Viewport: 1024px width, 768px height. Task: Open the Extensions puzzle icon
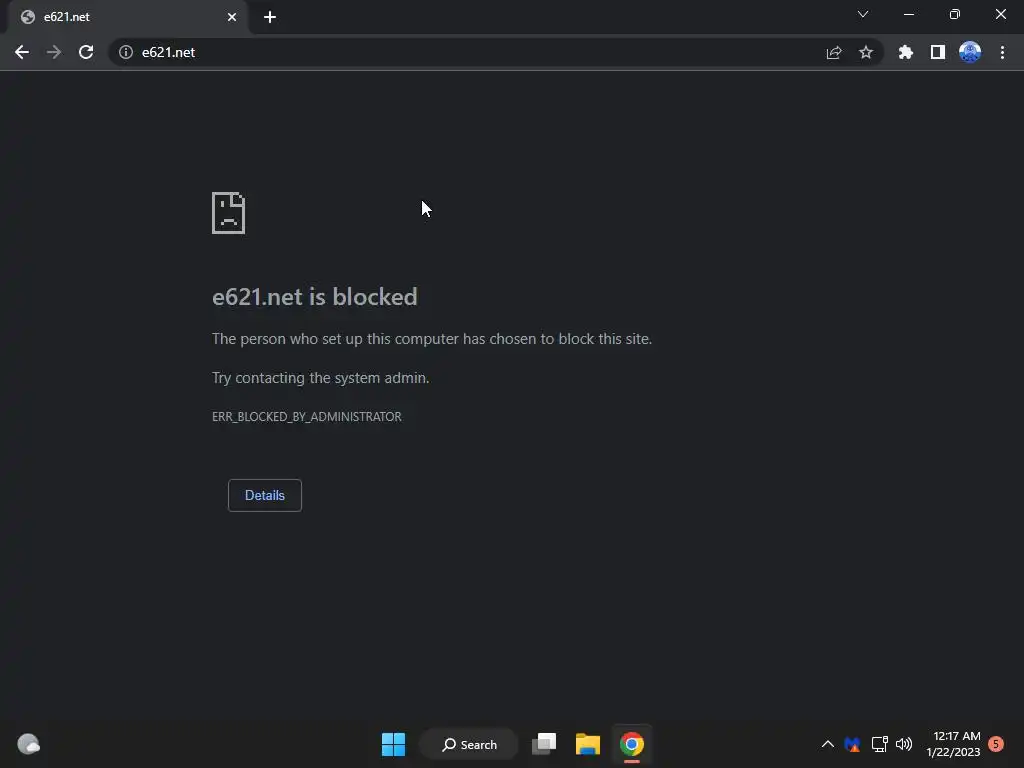(x=905, y=52)
